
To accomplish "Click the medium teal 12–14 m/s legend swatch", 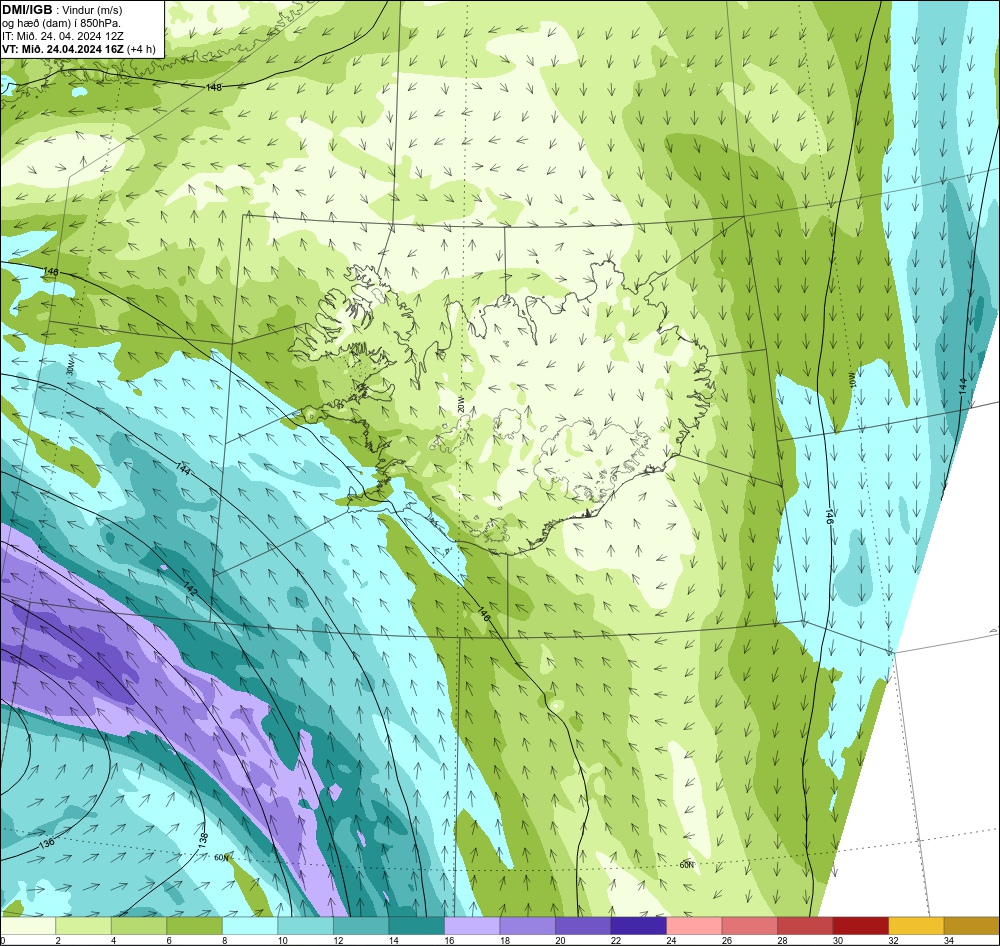I will pos(361,925).
